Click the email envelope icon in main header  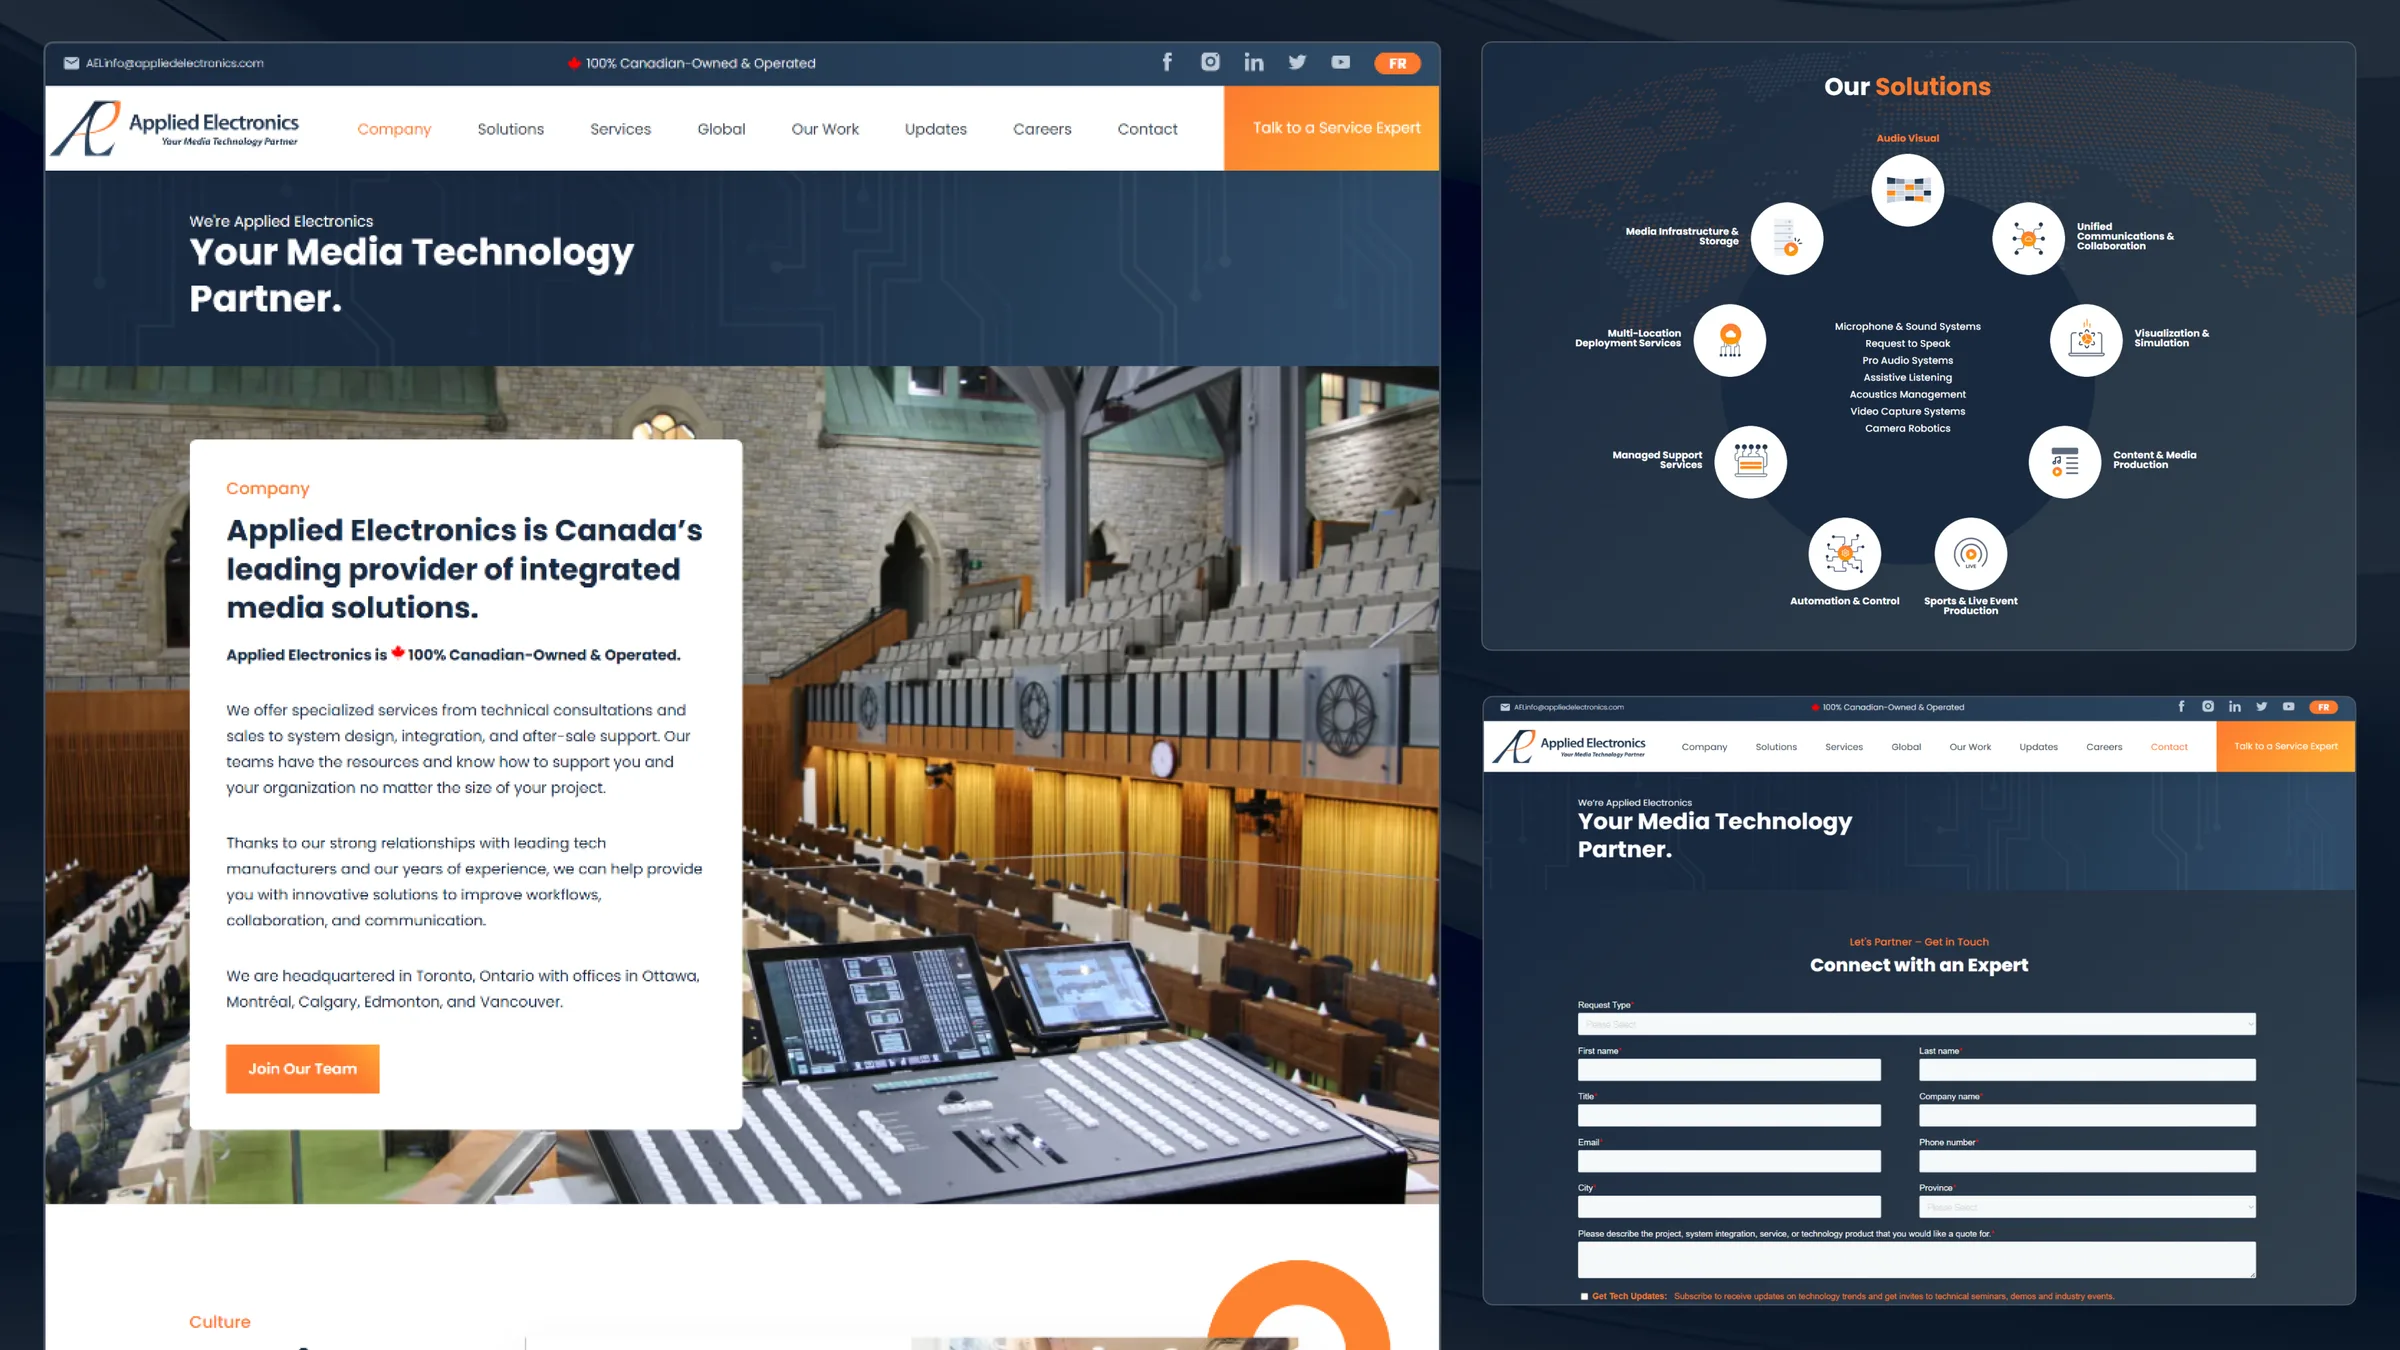(71, 63)
